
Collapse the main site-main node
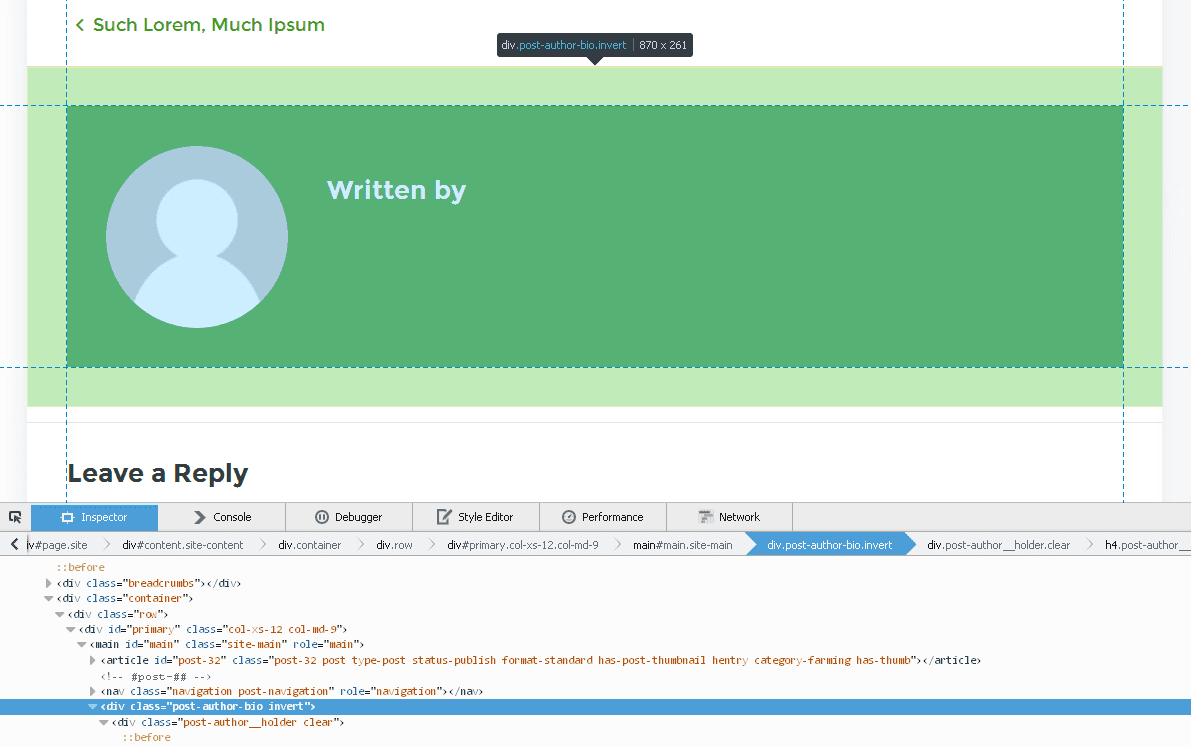click(x=82, y=645)
